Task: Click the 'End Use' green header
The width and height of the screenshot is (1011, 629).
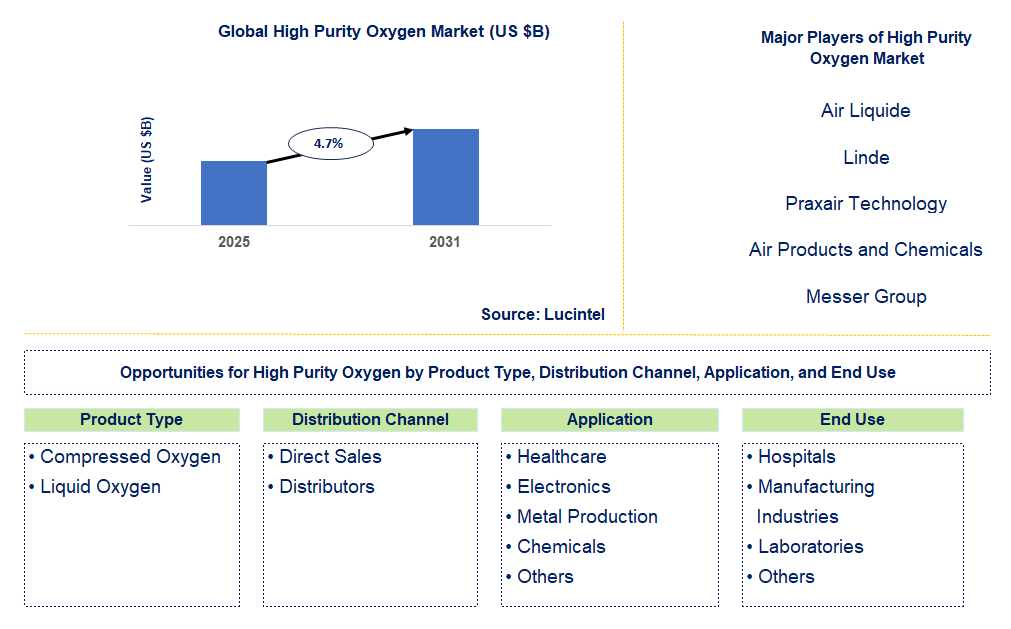Action: click(x=852, y=420)
